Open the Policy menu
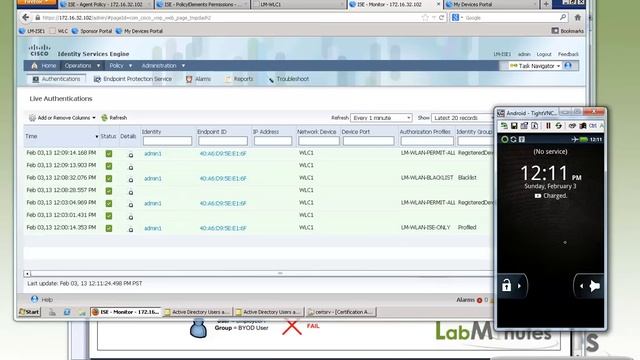The height and width of the screenshot is (360, 640). [x=120, y=66]
